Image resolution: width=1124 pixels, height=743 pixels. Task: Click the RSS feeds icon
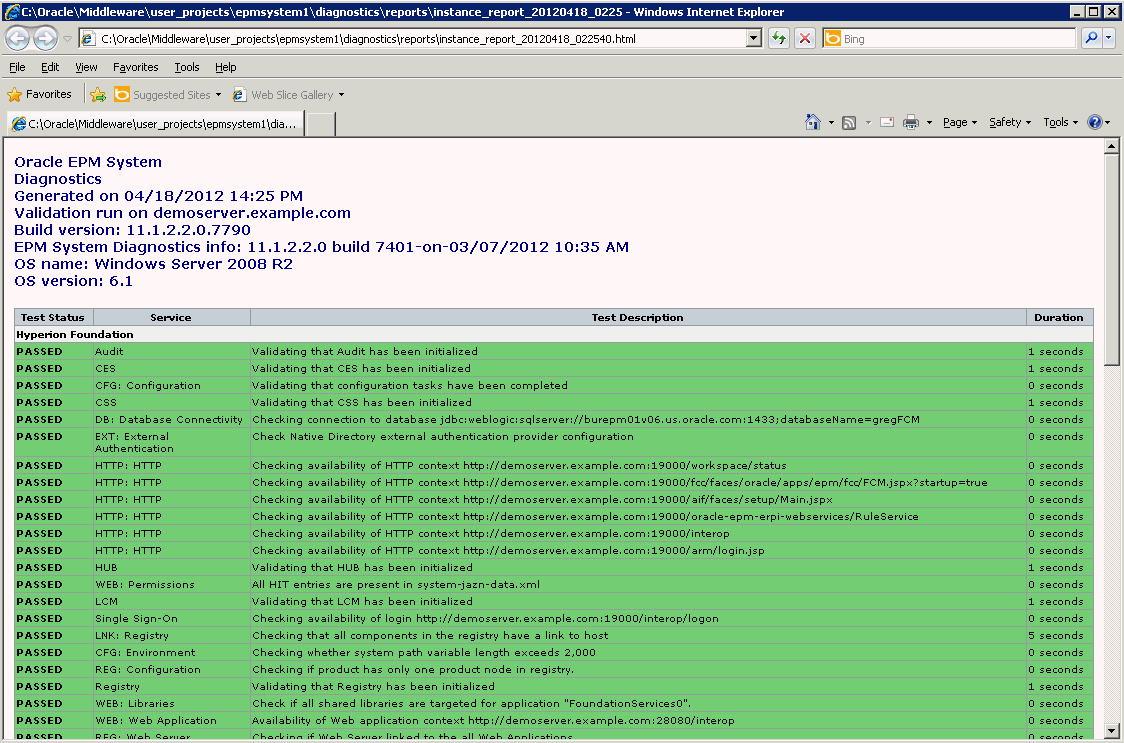coord(847,121)
